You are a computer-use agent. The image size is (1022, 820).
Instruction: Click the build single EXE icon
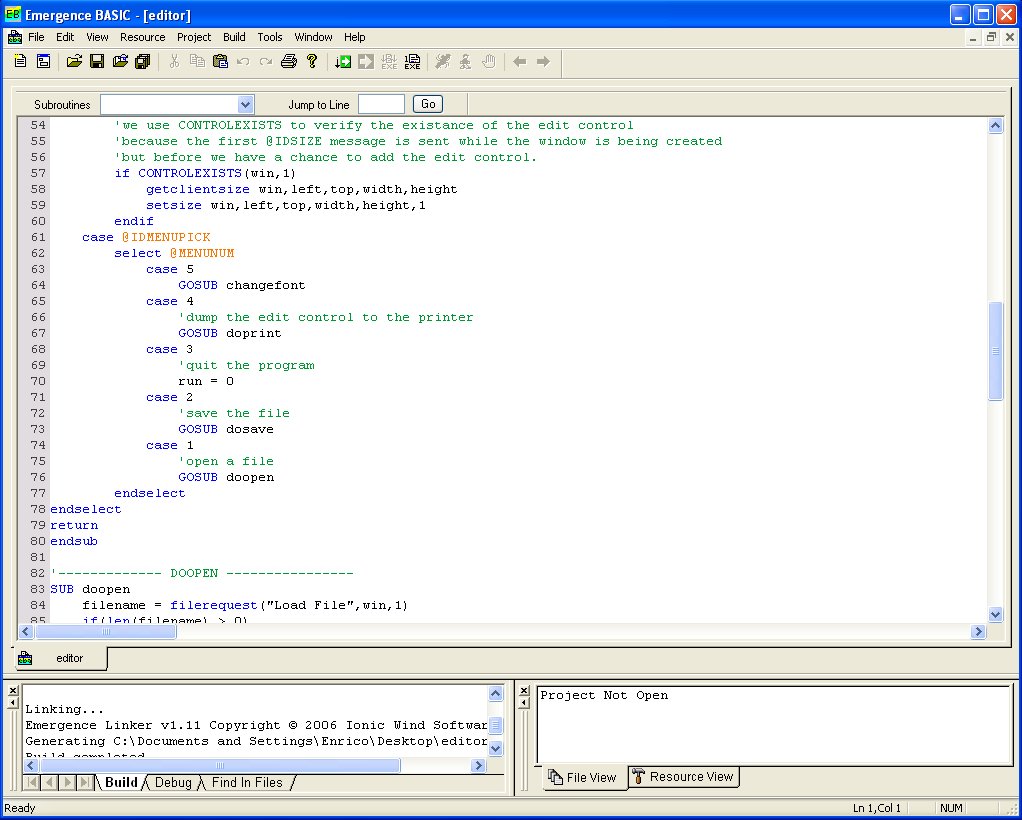pos(412,61)
